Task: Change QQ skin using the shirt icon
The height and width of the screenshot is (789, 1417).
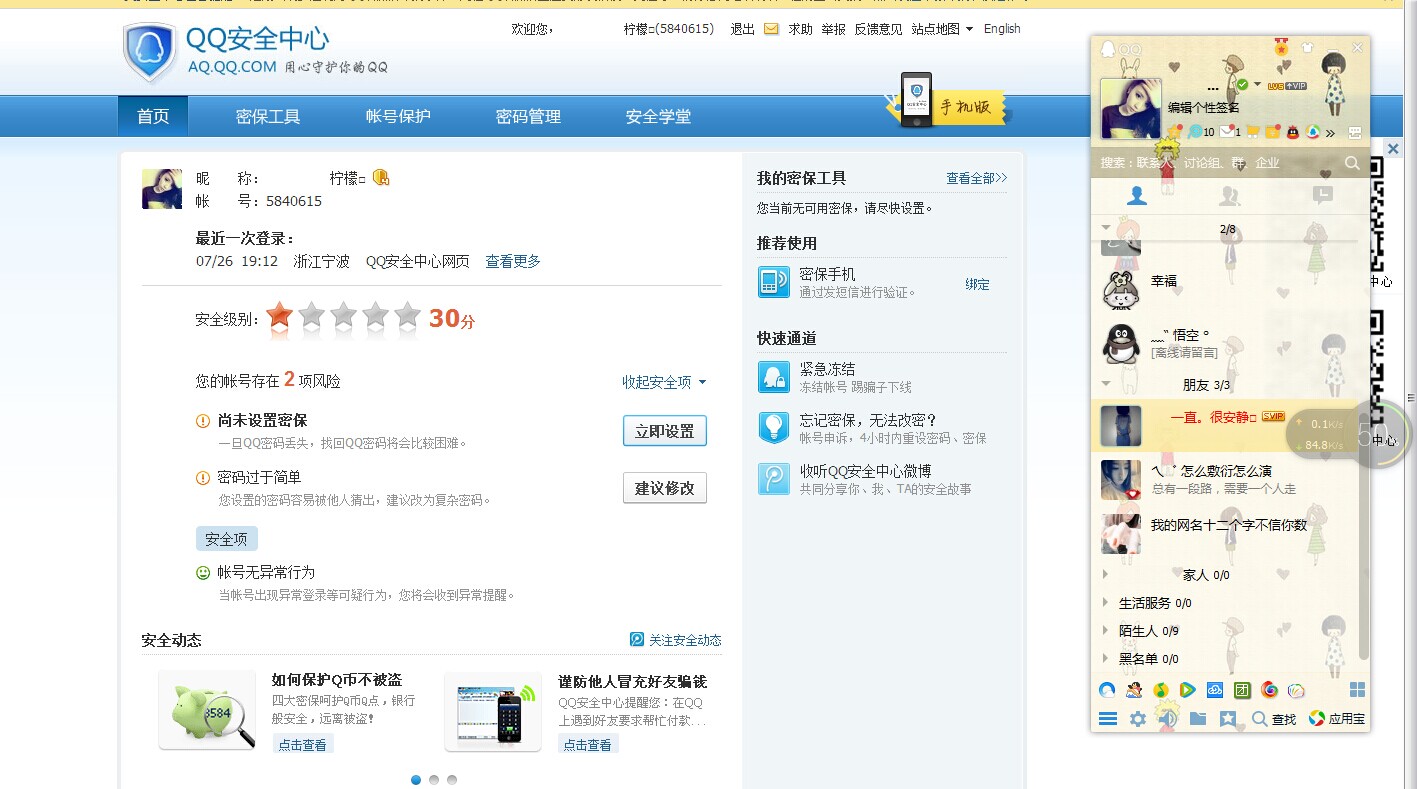Action: click(1307, 47)
